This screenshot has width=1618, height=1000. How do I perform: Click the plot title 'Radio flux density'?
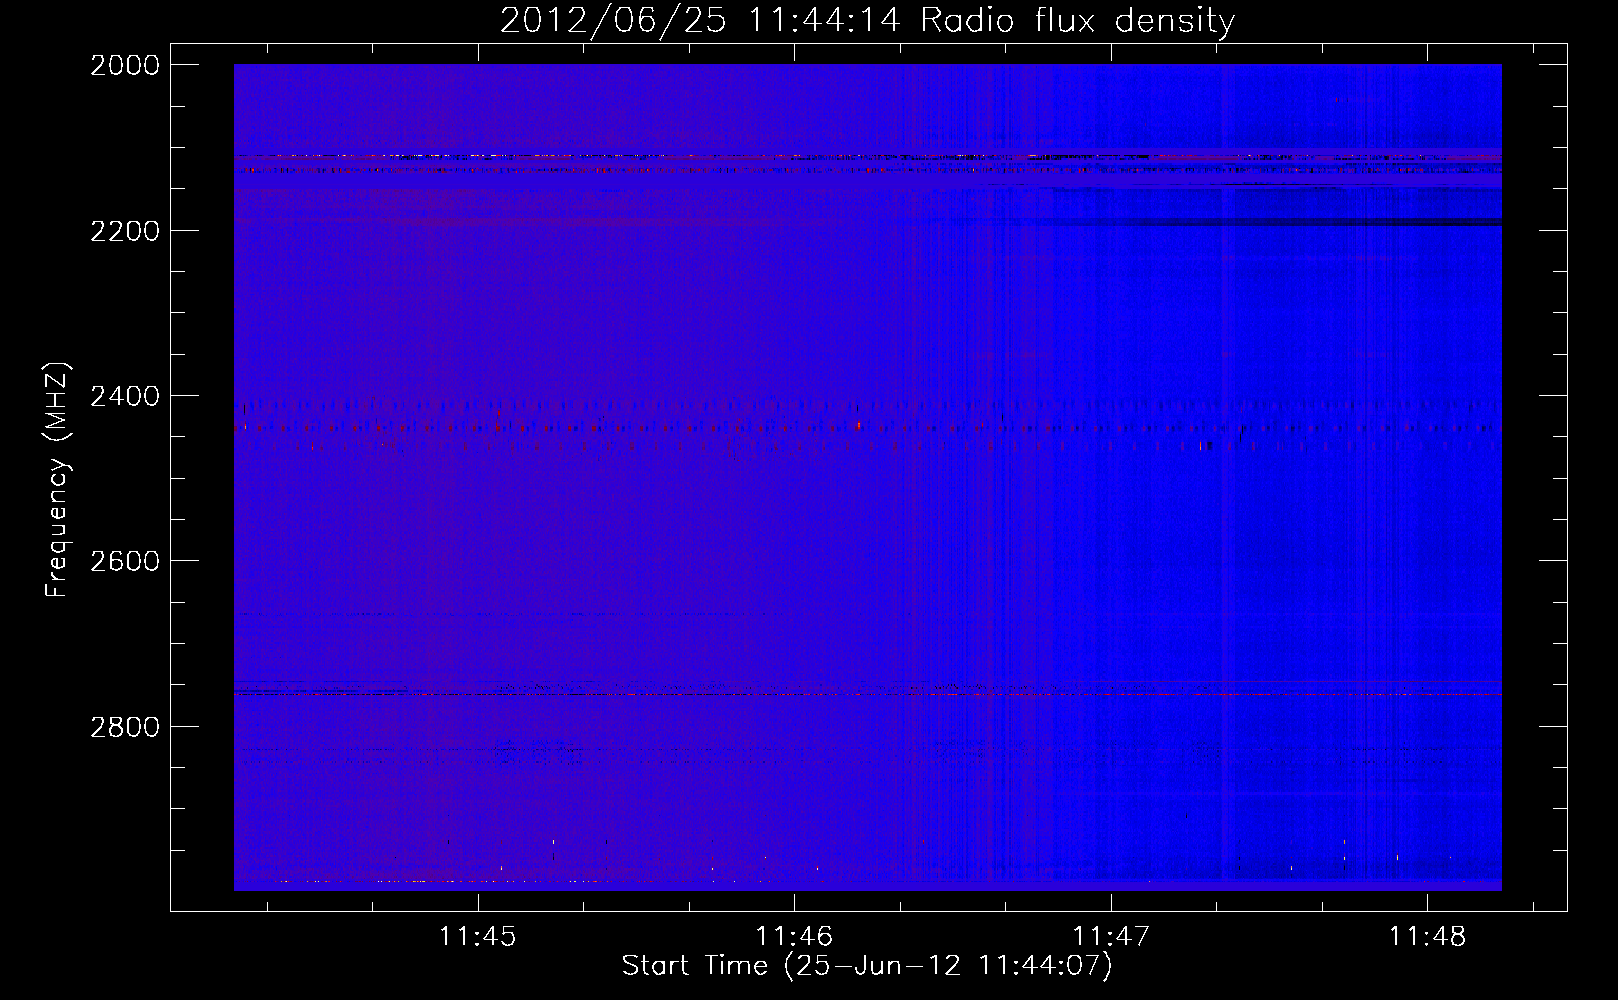(1078, 20)
